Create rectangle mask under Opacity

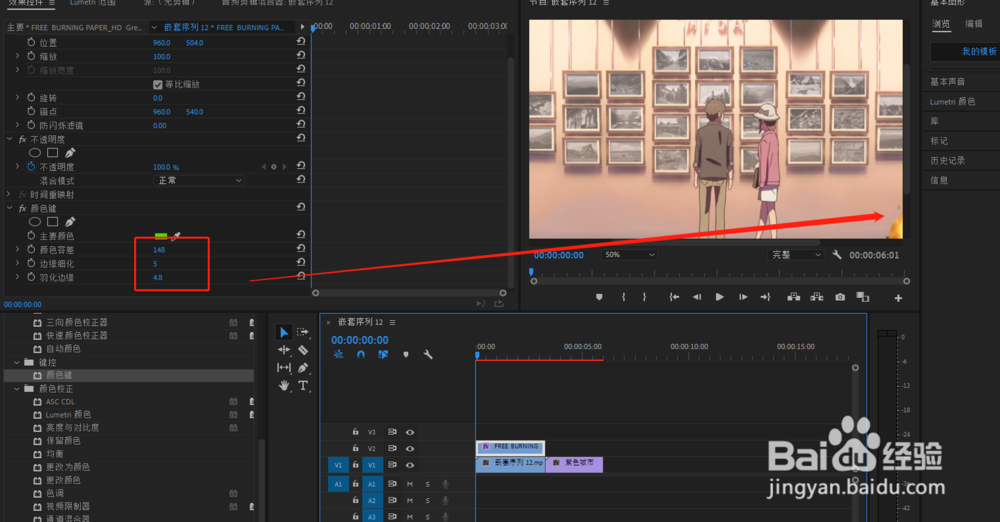click(52, 153)
